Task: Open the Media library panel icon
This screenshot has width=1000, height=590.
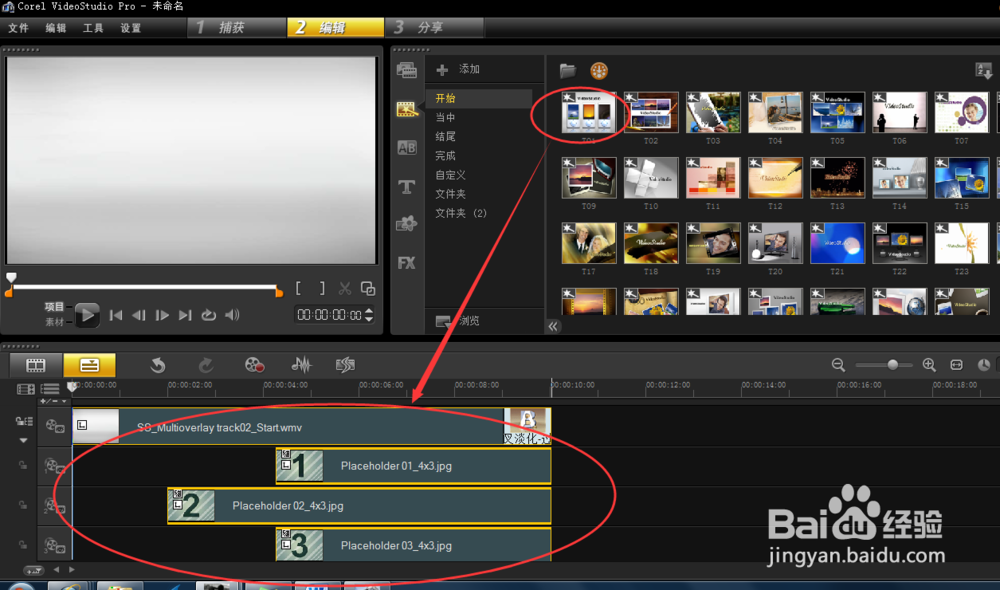Action: pyautogui.click(x=406, y=70)
